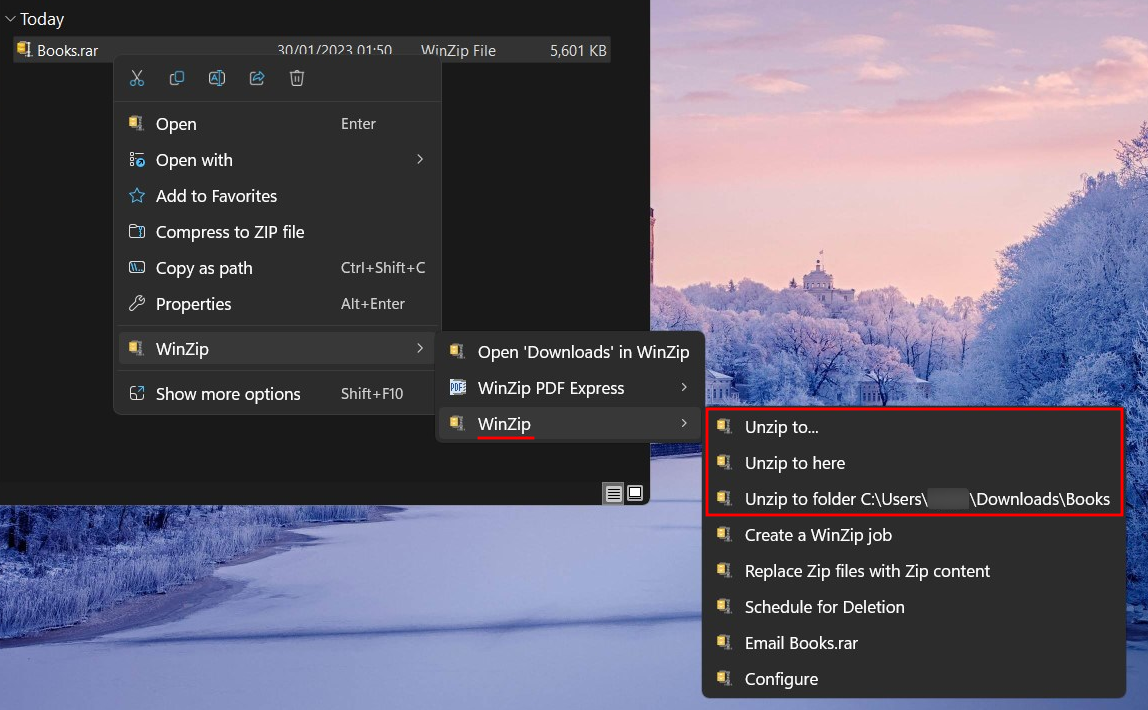Switch to large thumbnails view icon

(x=635, y=493)
